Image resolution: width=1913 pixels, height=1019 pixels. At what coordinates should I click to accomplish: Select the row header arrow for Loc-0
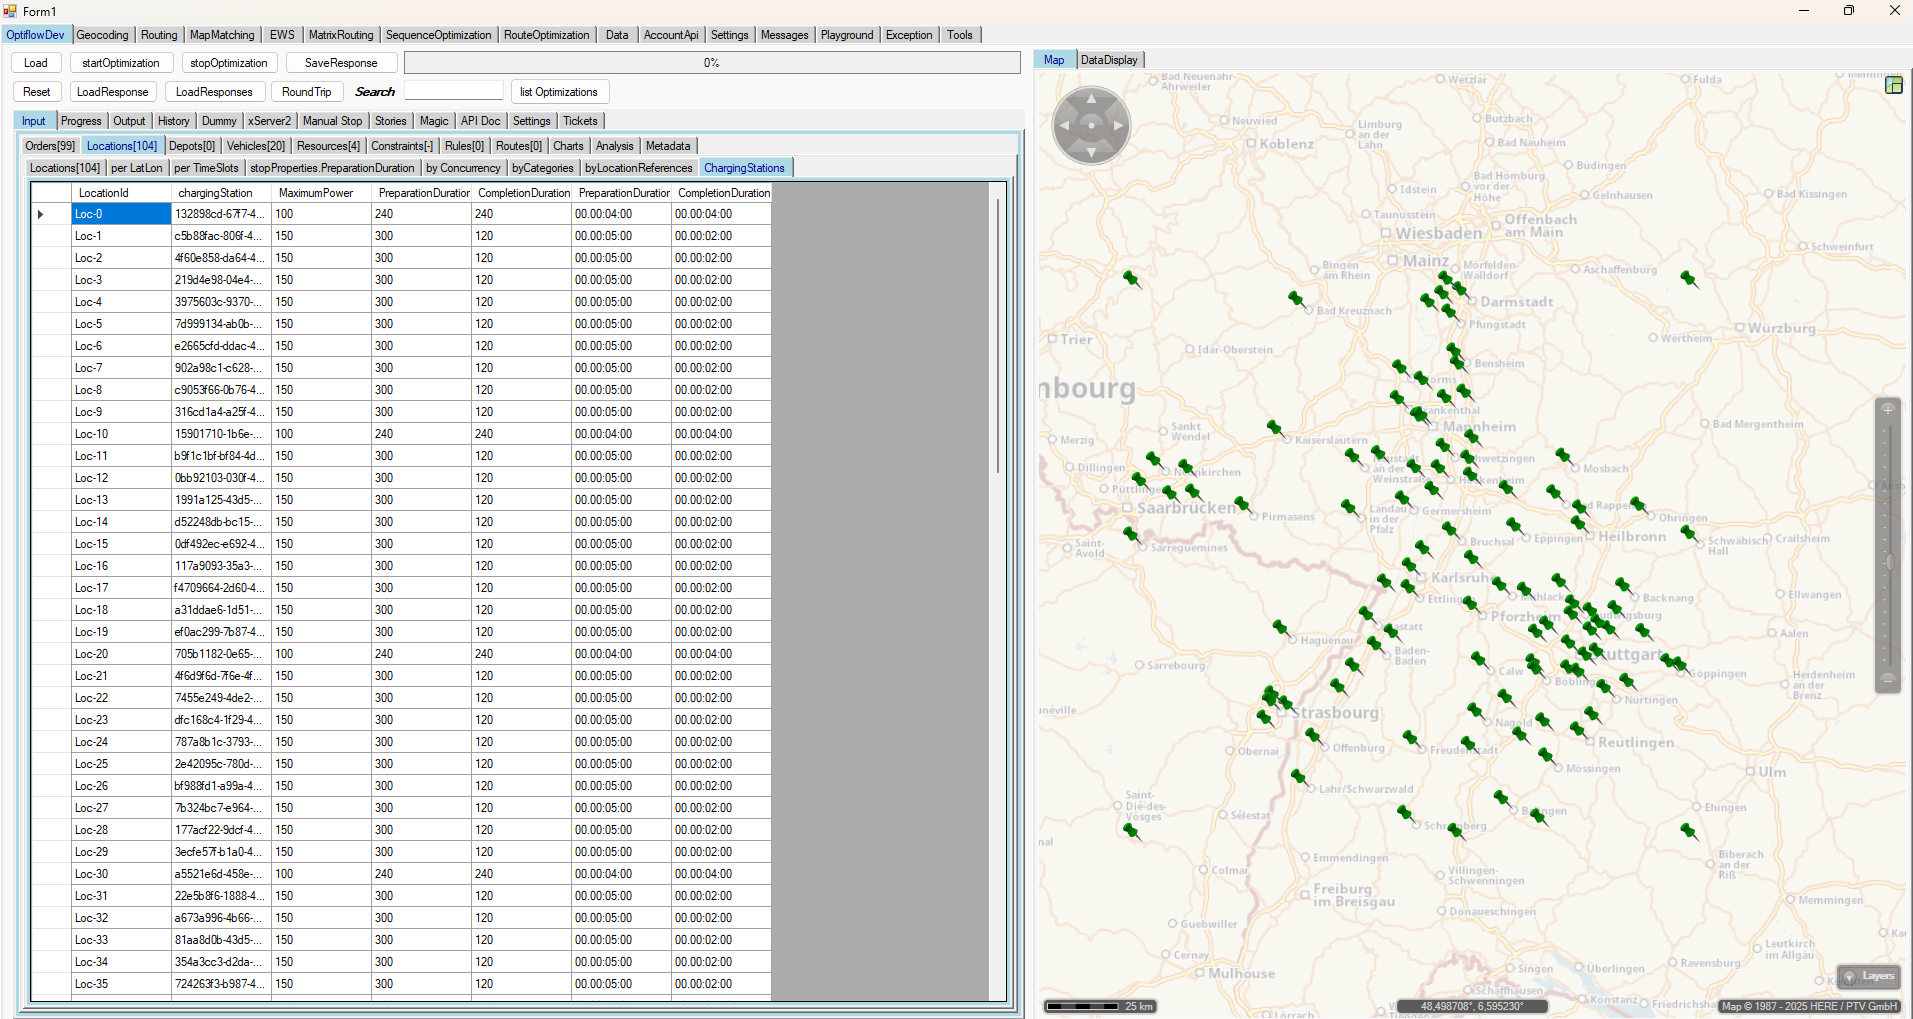[x=41, y=214]
